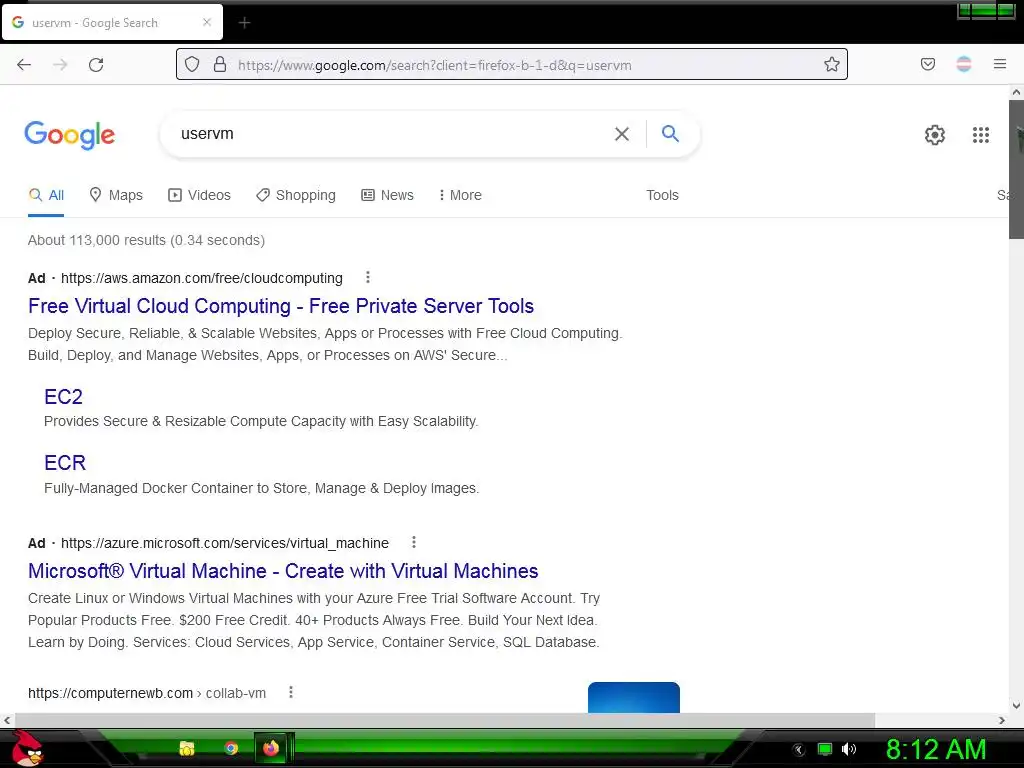Switch to the Videos tab
Screen dimensions: 1024x768
tap(199, 195)
